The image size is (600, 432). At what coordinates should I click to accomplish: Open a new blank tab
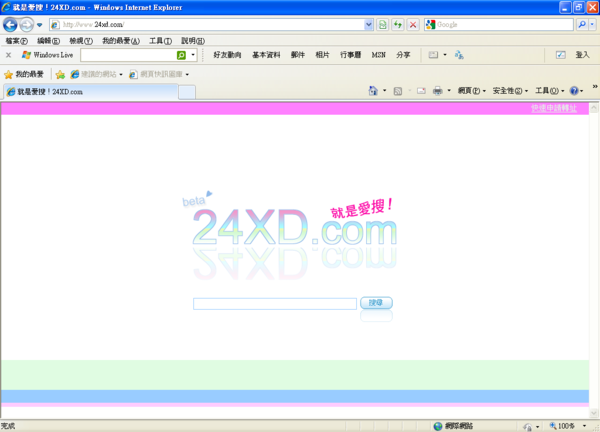(x=187, y=92)
